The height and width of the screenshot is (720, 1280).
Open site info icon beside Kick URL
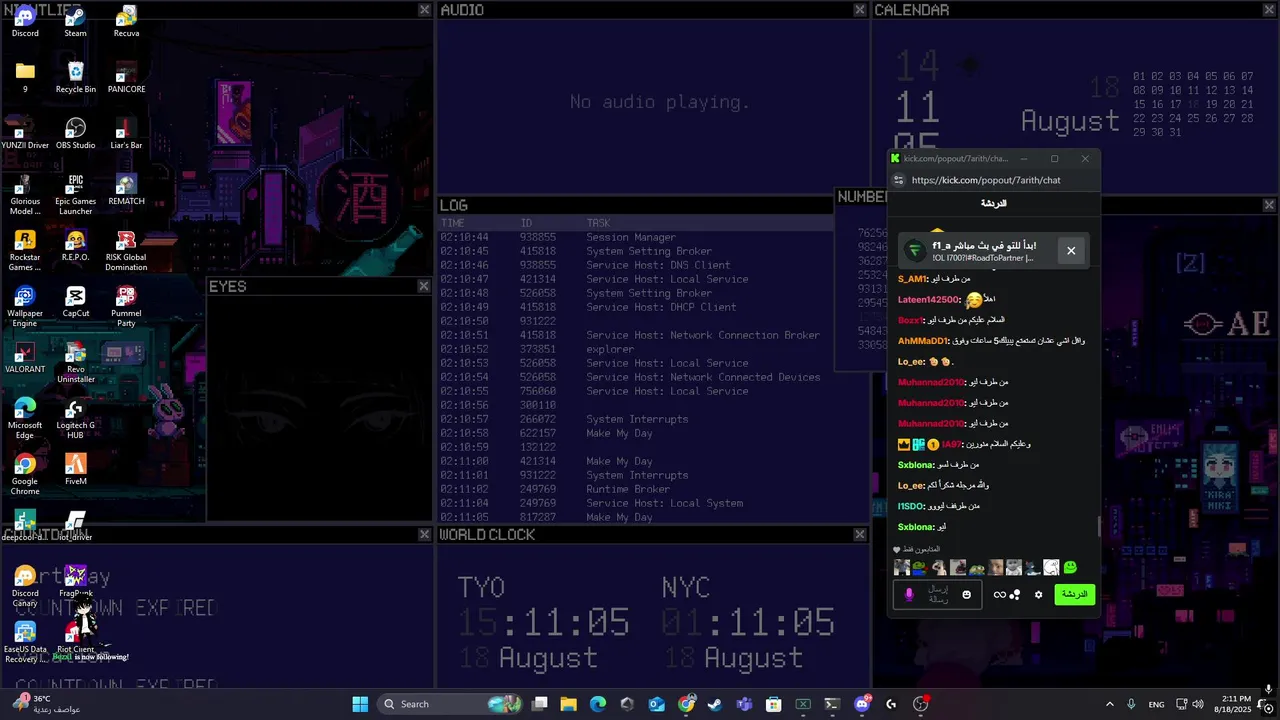point(898,180)
